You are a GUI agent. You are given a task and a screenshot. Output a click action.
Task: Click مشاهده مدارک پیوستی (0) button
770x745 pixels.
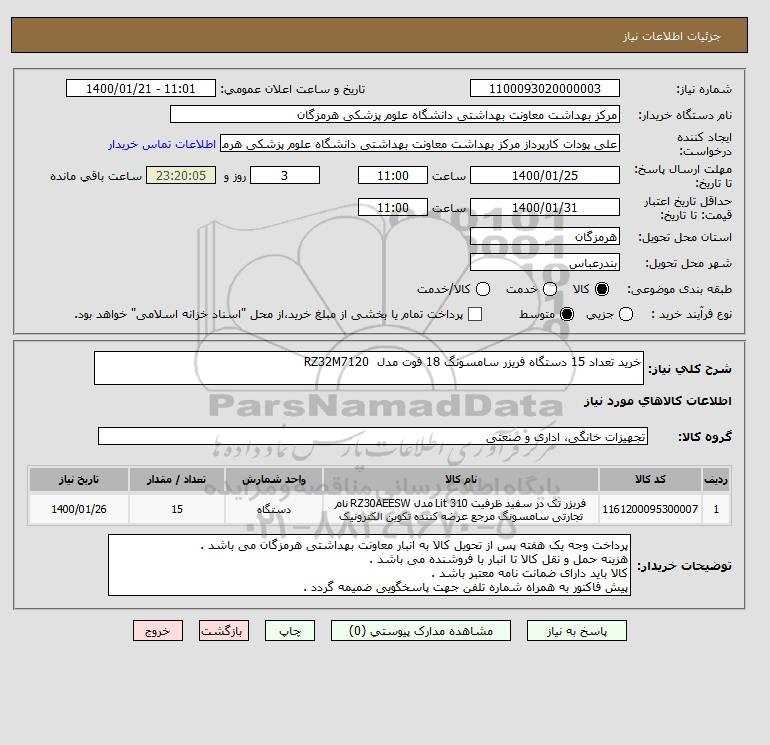pos(421,631)
